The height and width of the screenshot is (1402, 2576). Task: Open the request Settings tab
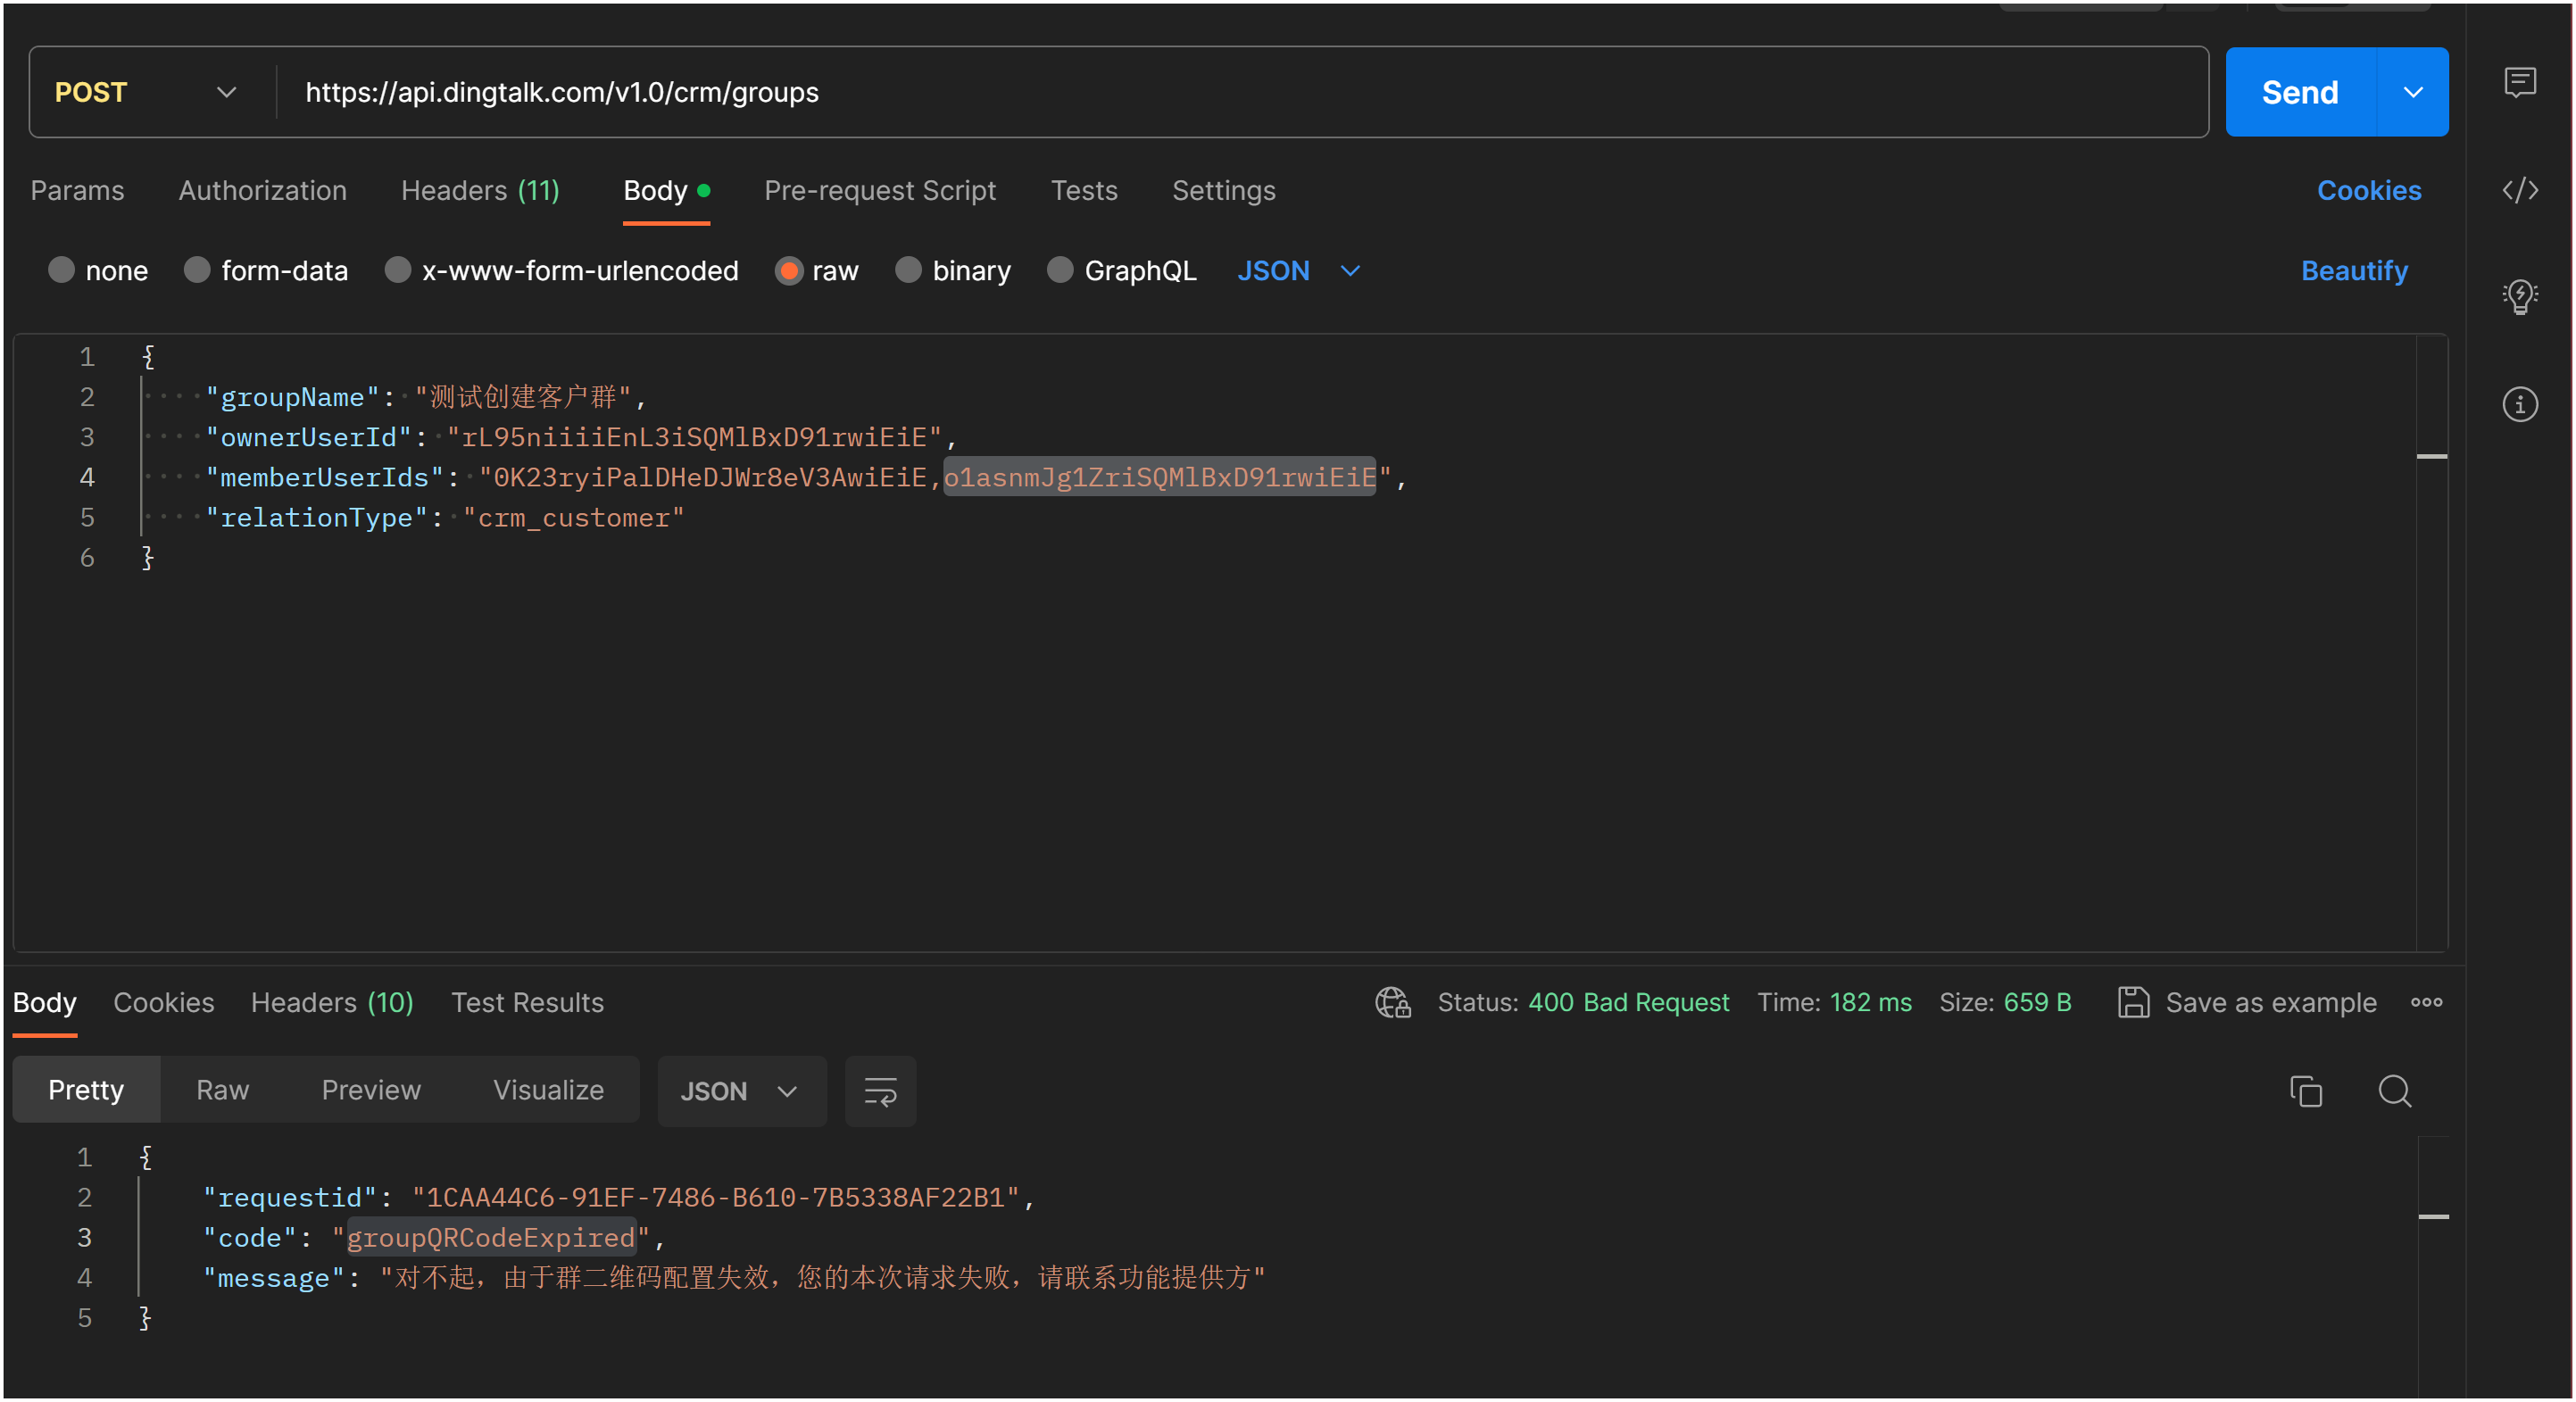pos(1223,190)
